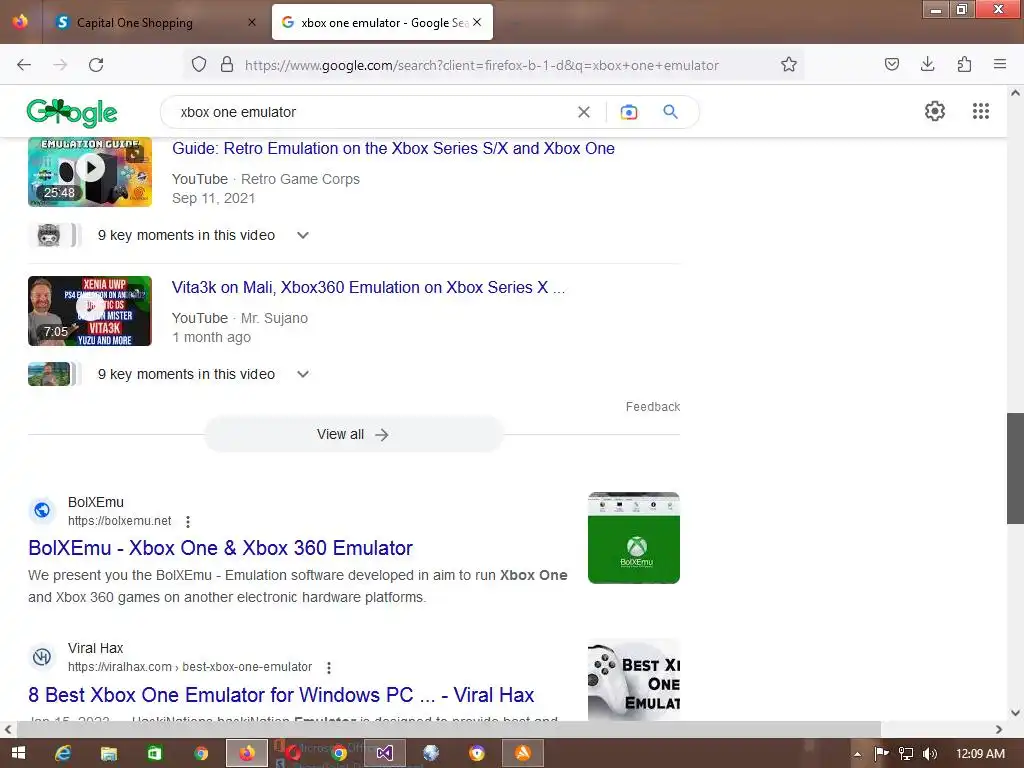Click the horizontal scrollbar thumb
Screen dimensions: 1024x768
(448, 729)
